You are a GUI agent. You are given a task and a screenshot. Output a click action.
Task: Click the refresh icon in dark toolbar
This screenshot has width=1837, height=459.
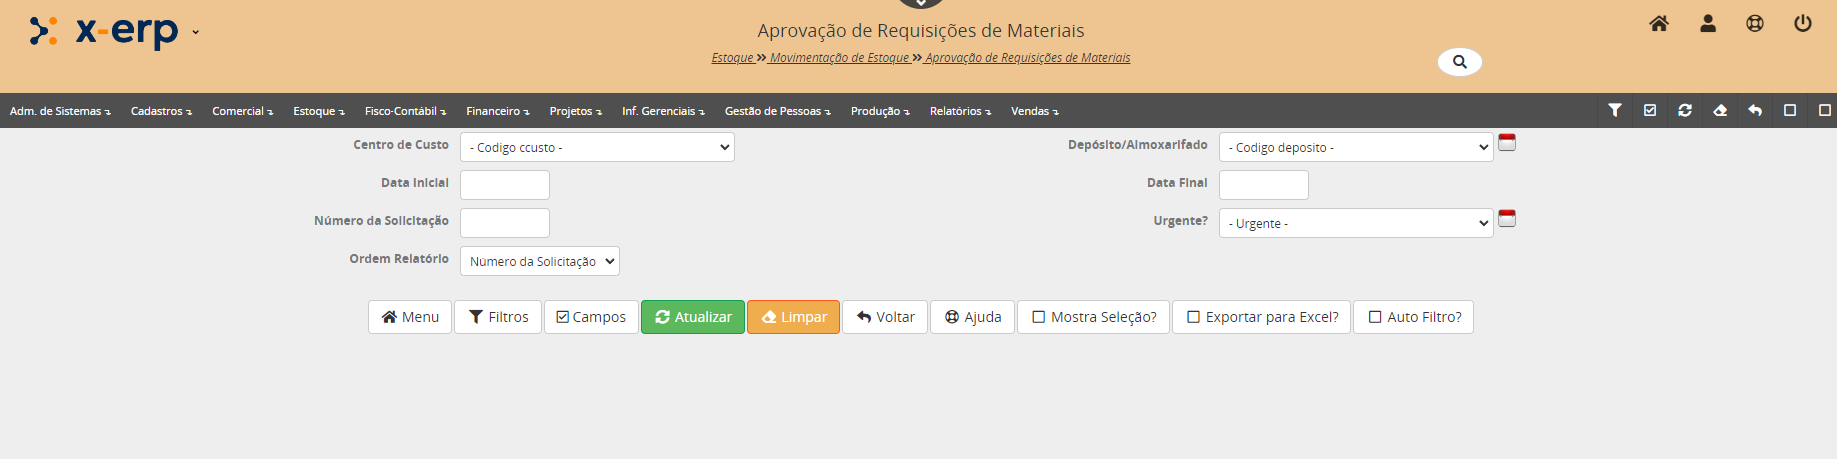[1685, 111]
